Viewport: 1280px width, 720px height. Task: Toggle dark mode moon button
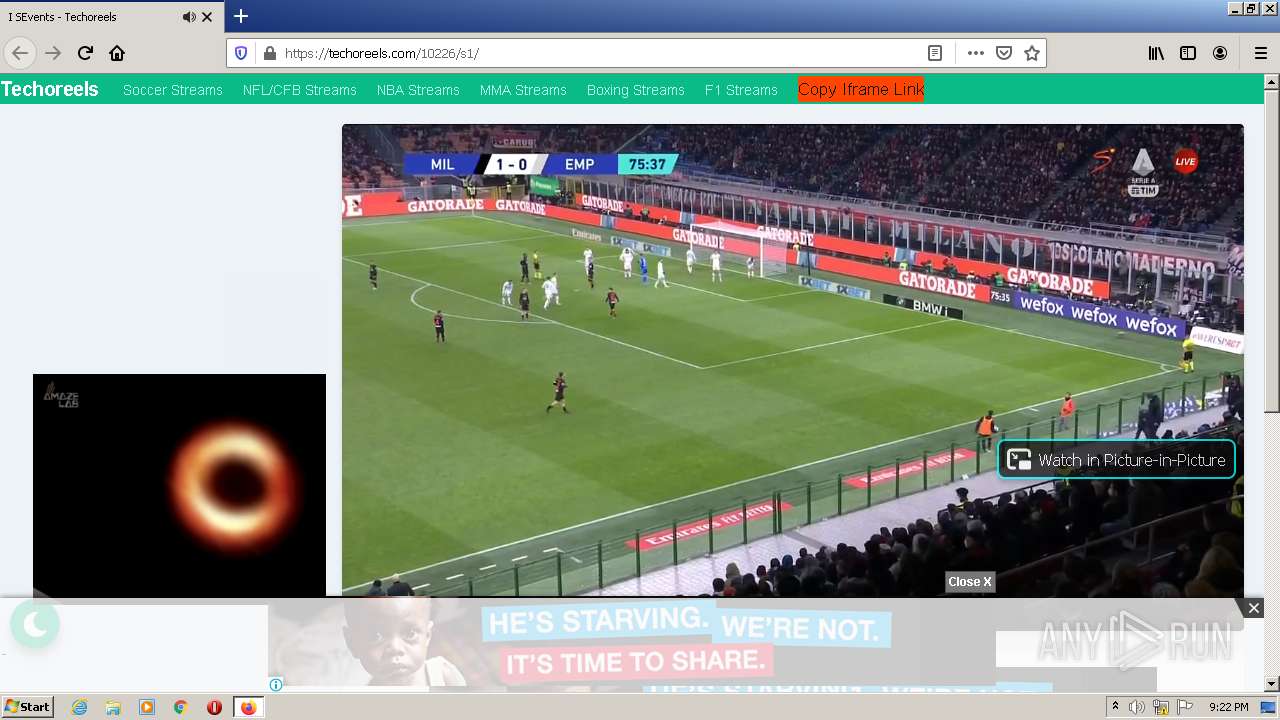click(x=35, y=625)
